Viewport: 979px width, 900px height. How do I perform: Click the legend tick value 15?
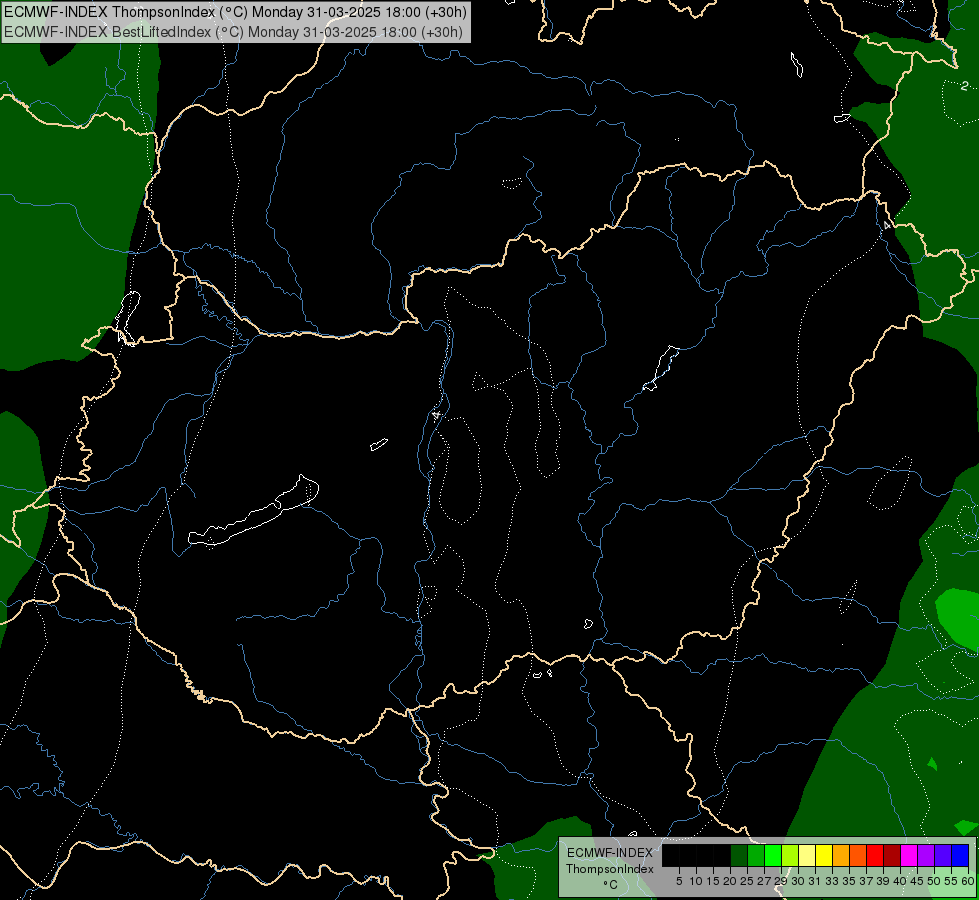coord(713,881)
